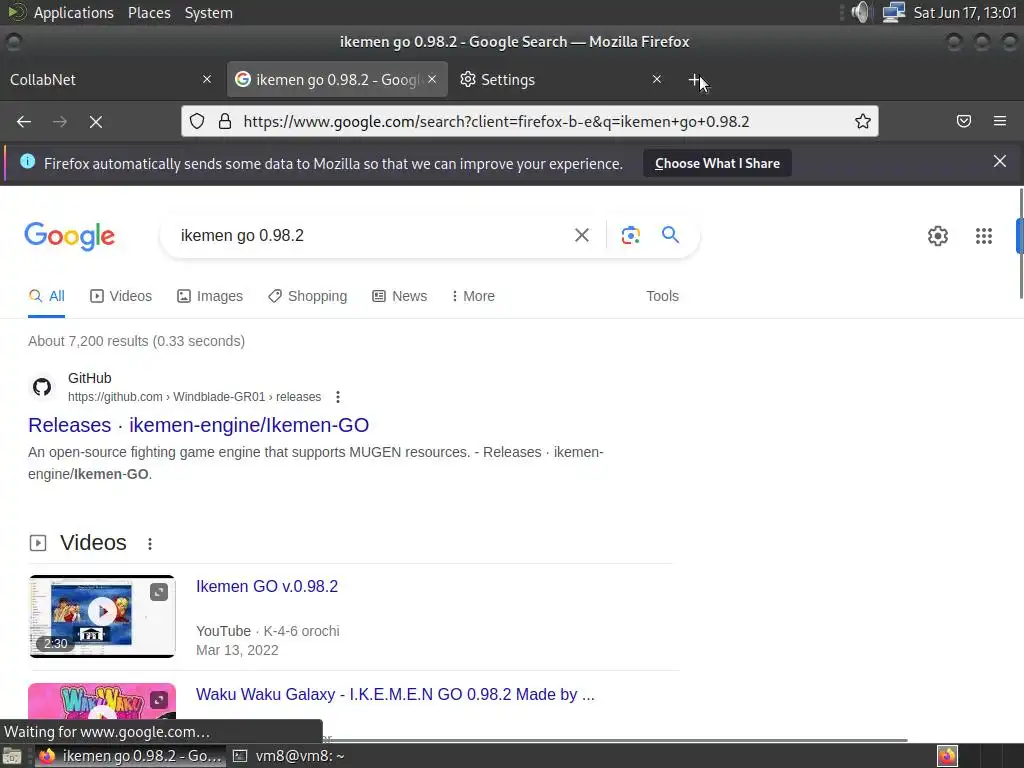1024x768 pixels.
Task: Filter results by News
Action: (400, 296)
